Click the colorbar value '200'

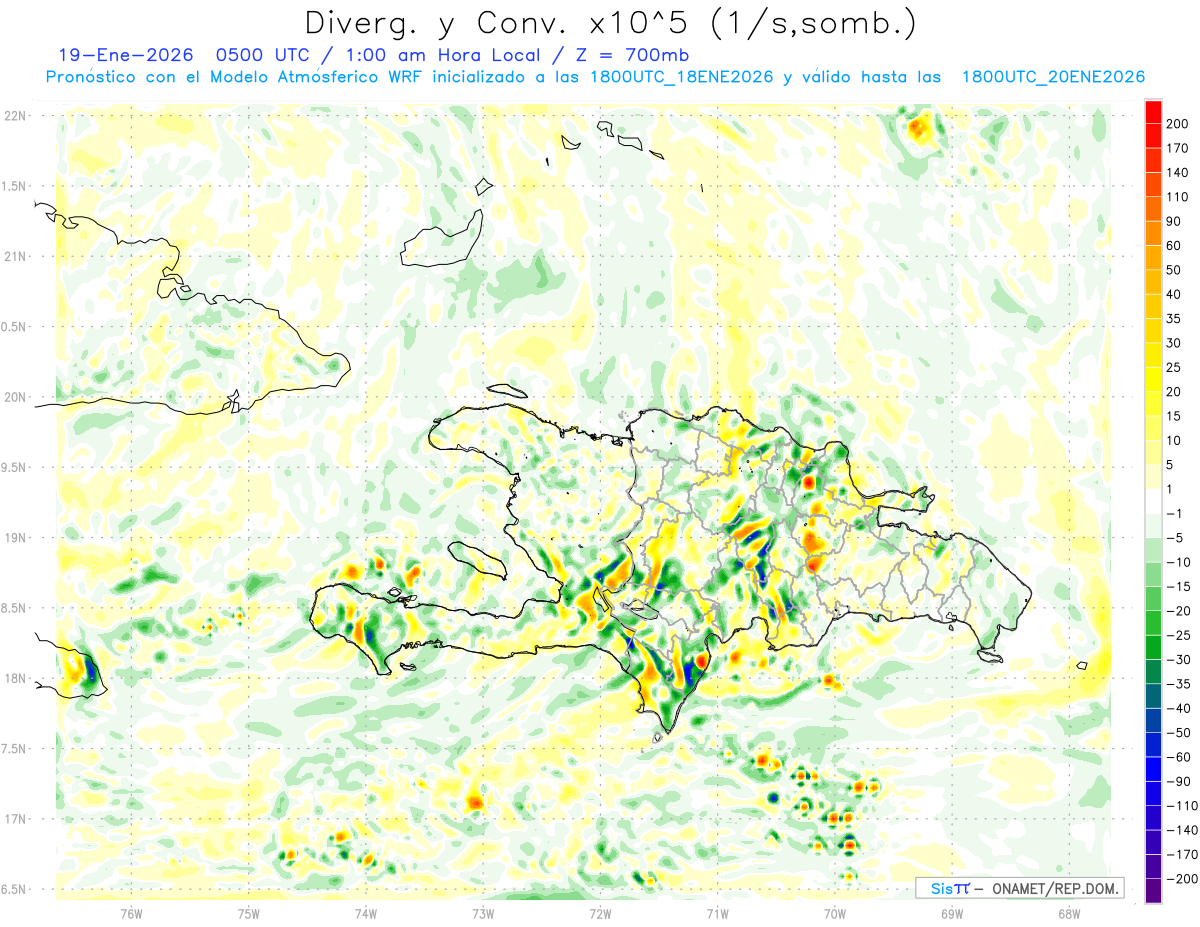click(1178, 124)
